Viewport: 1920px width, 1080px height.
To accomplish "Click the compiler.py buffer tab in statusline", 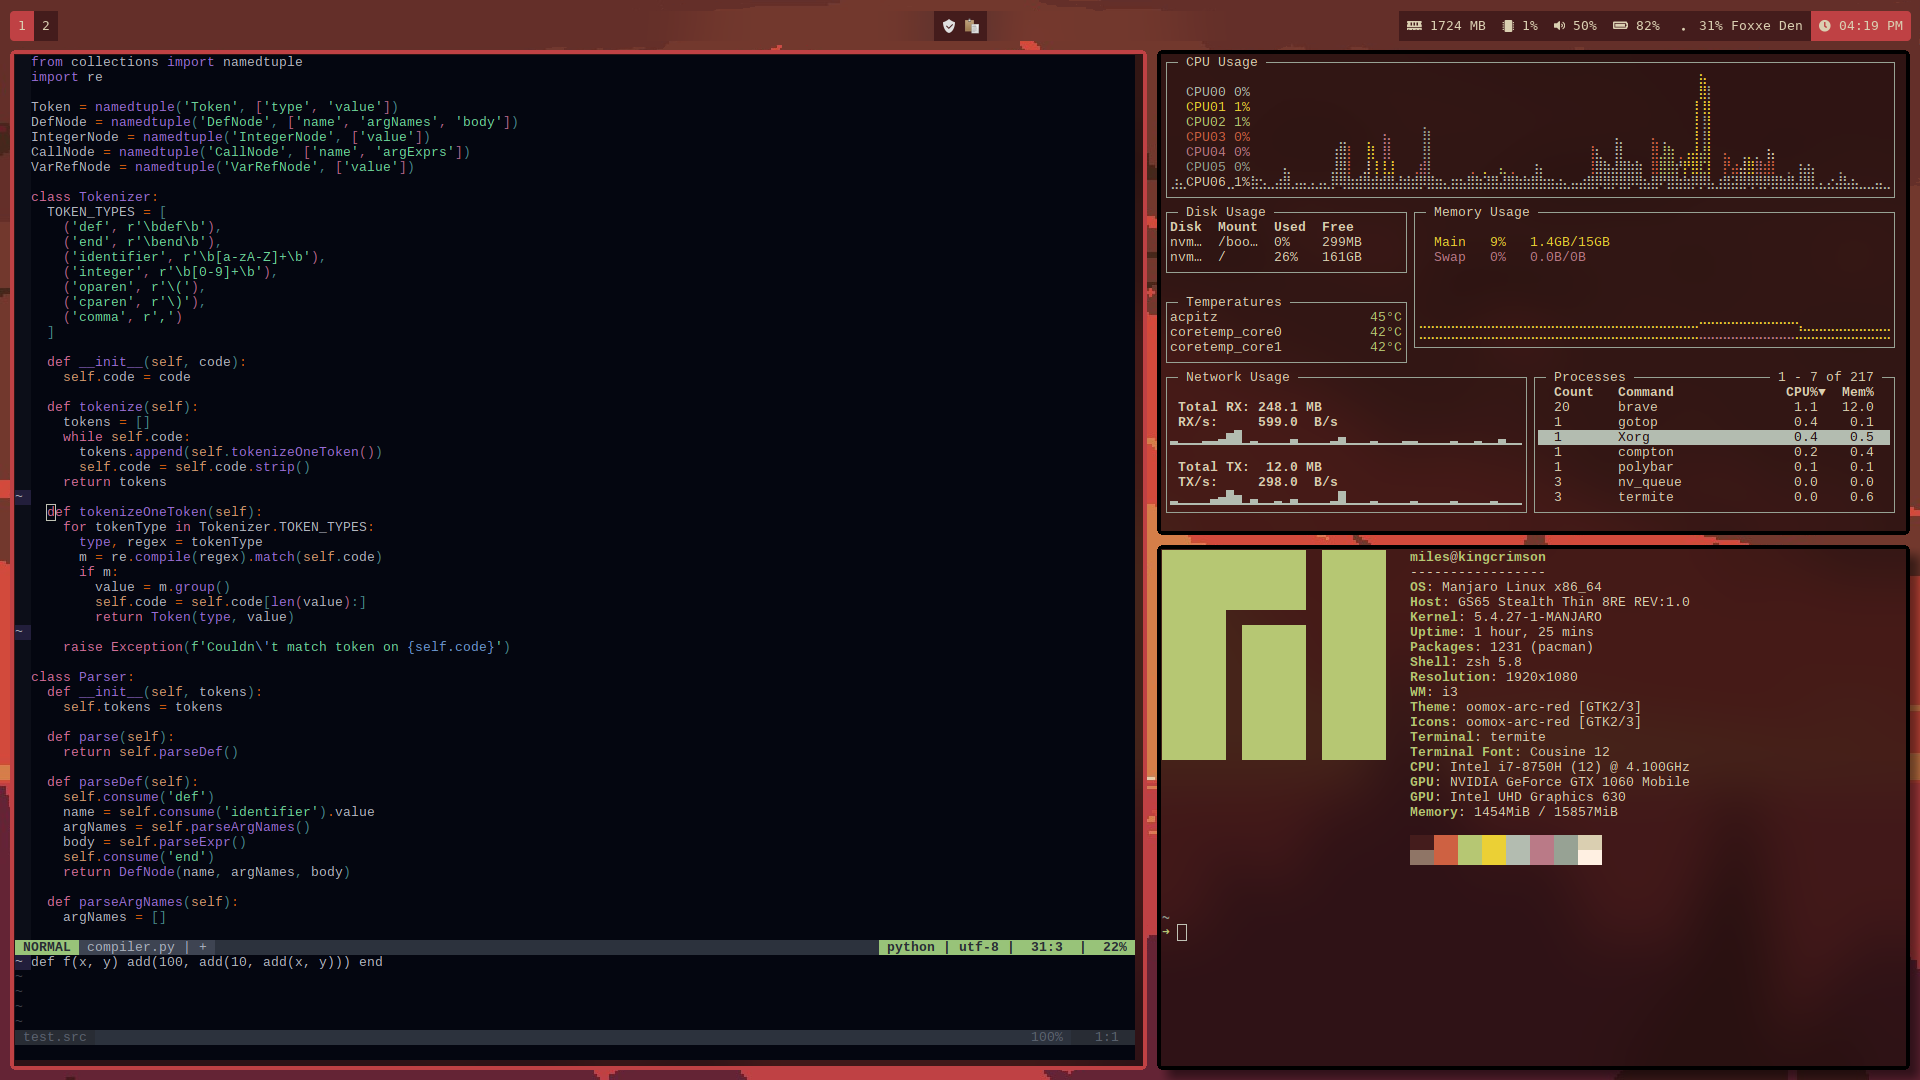I will click(x=130, y=947).
